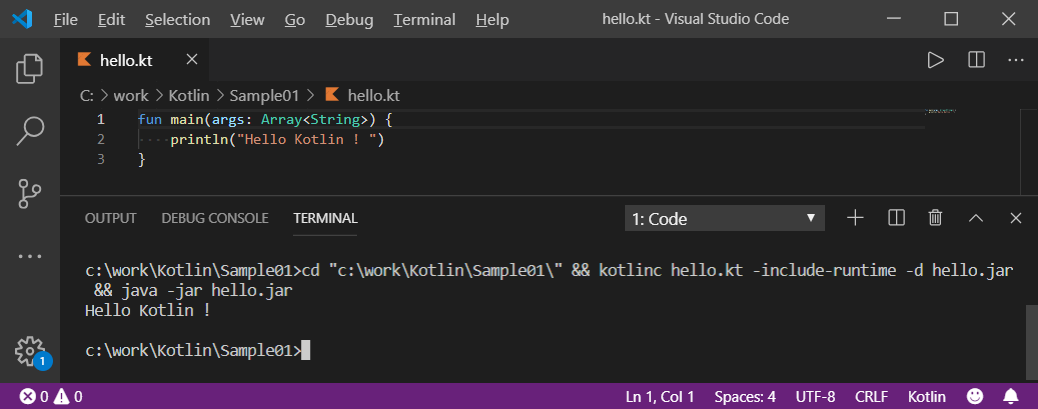Image resolution: width=1038 pixels, height=409 pixels.
Task: Select the hello.kt editor tab
Action: [133, 60]
